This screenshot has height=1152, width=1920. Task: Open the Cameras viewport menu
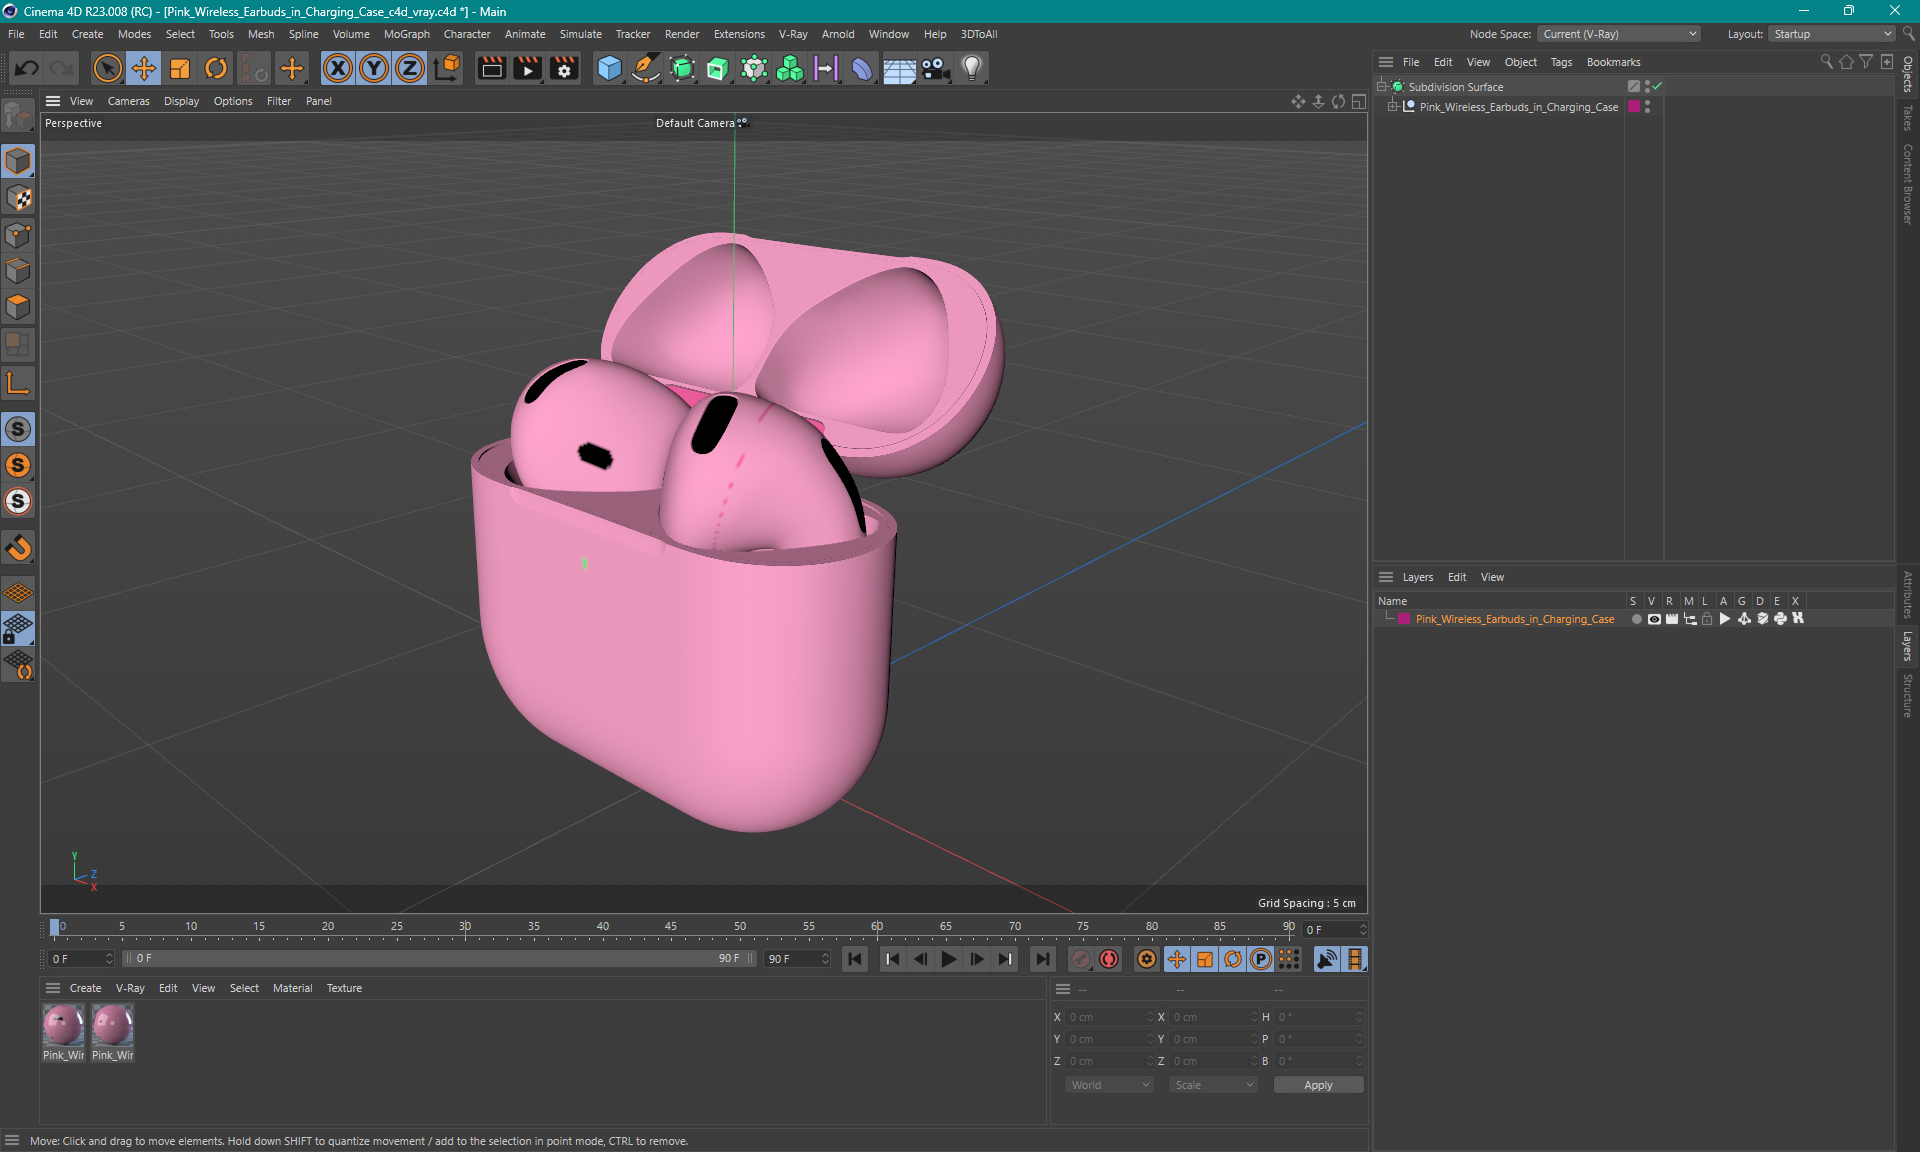point(128,101)
